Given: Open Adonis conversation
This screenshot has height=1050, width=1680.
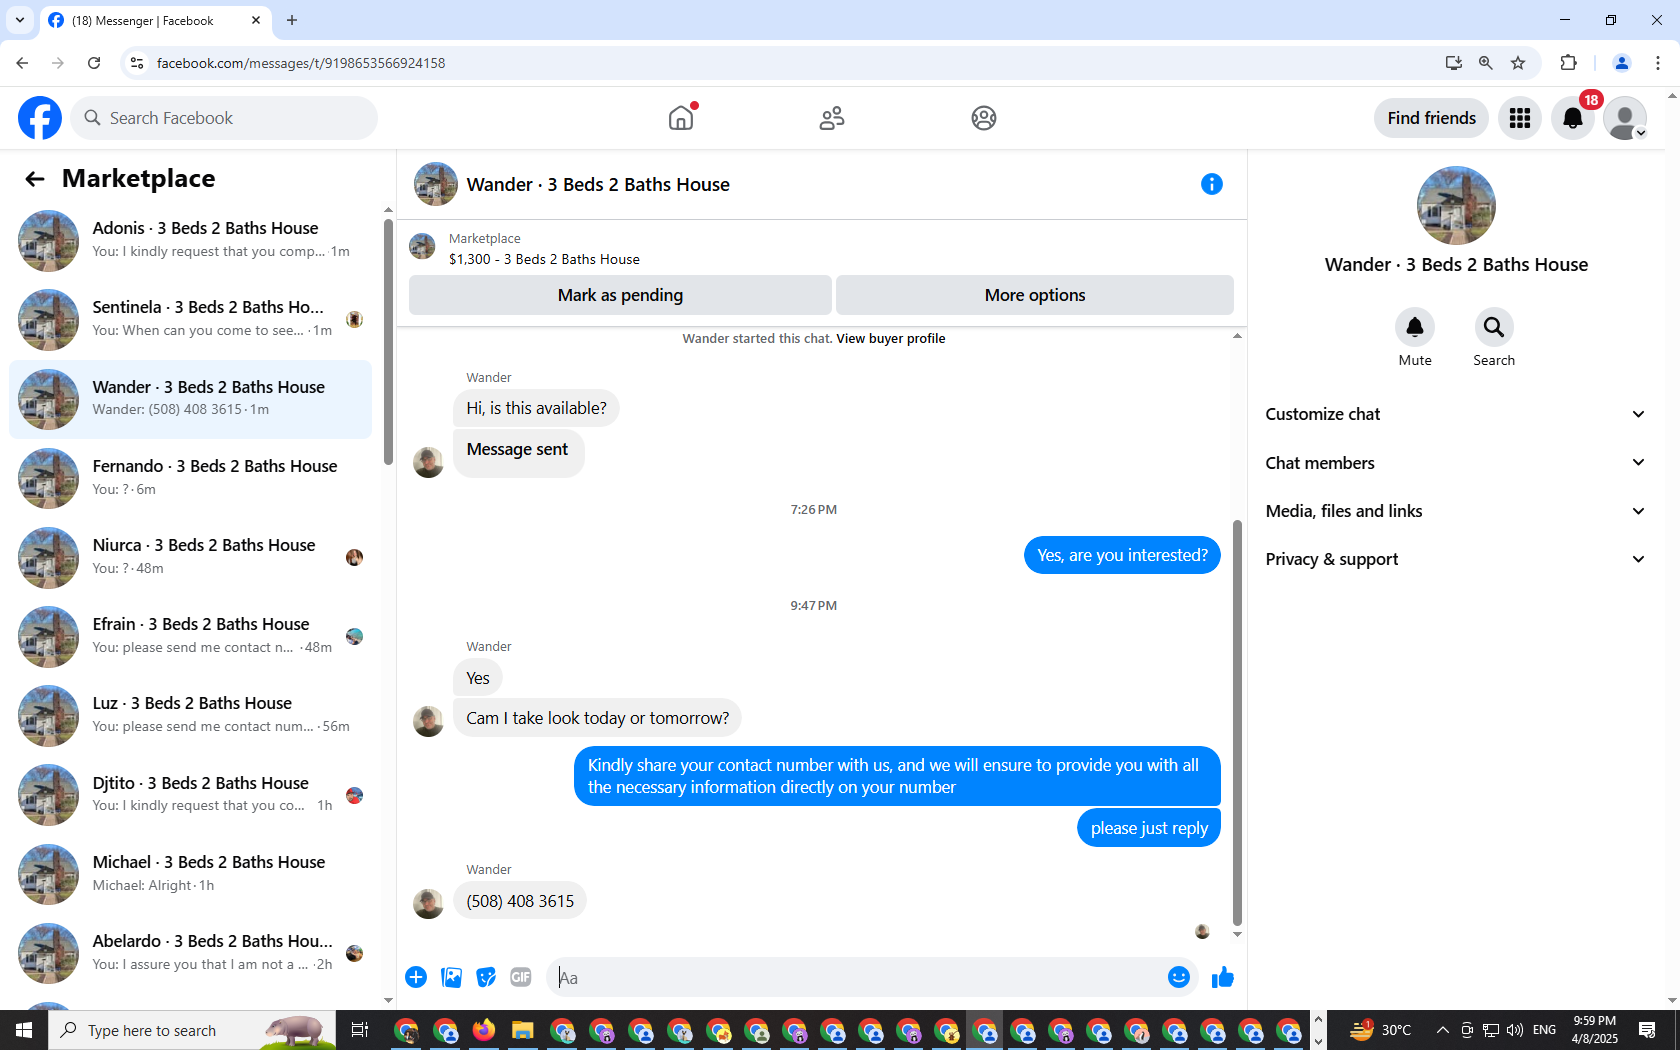Looking at the screenshot, I should (x=190, y=240).
